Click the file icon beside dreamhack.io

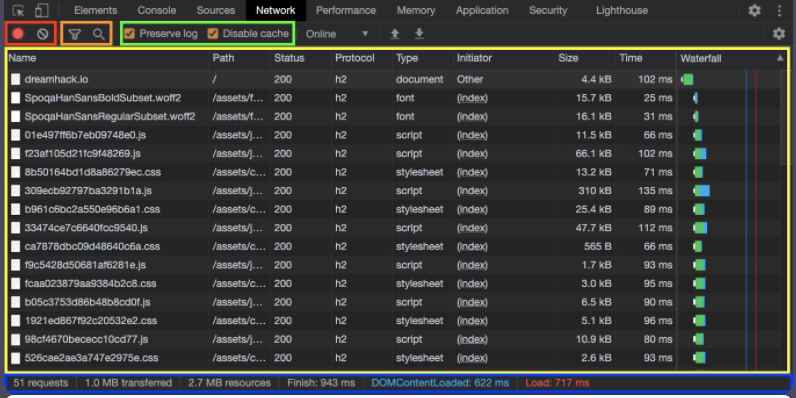pos(16,79)
